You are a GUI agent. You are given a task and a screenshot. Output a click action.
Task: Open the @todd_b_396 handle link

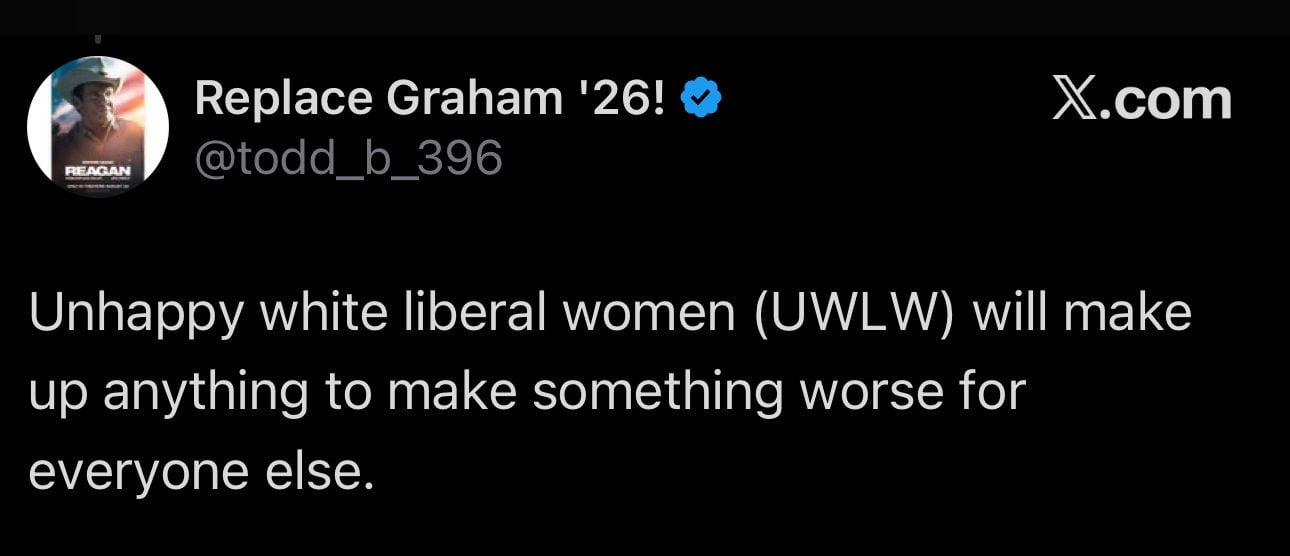pos(348,157)
